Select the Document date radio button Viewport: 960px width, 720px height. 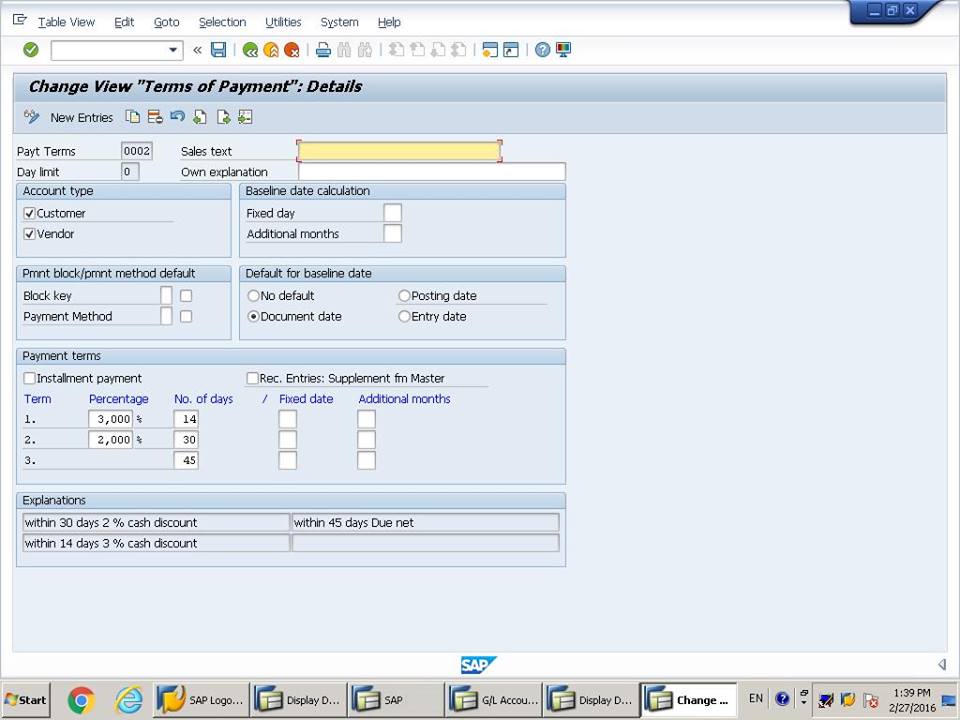point(253,317)
